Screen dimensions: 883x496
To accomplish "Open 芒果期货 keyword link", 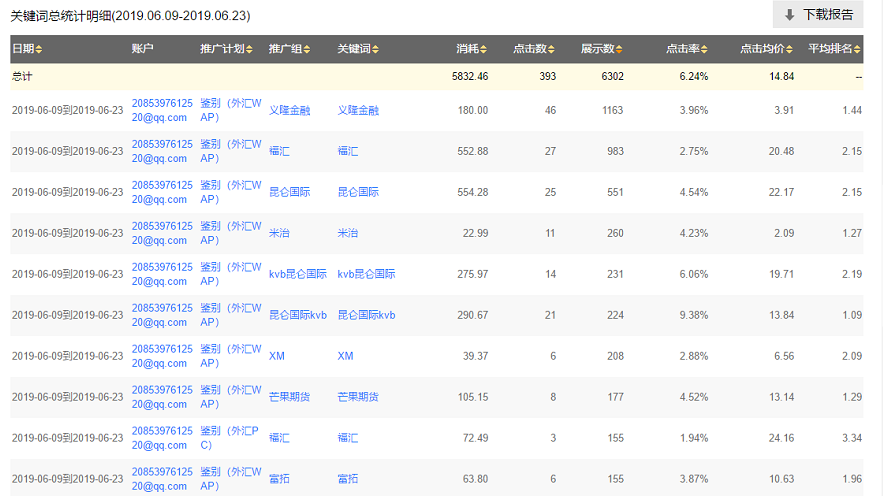I will coord(358,397).
